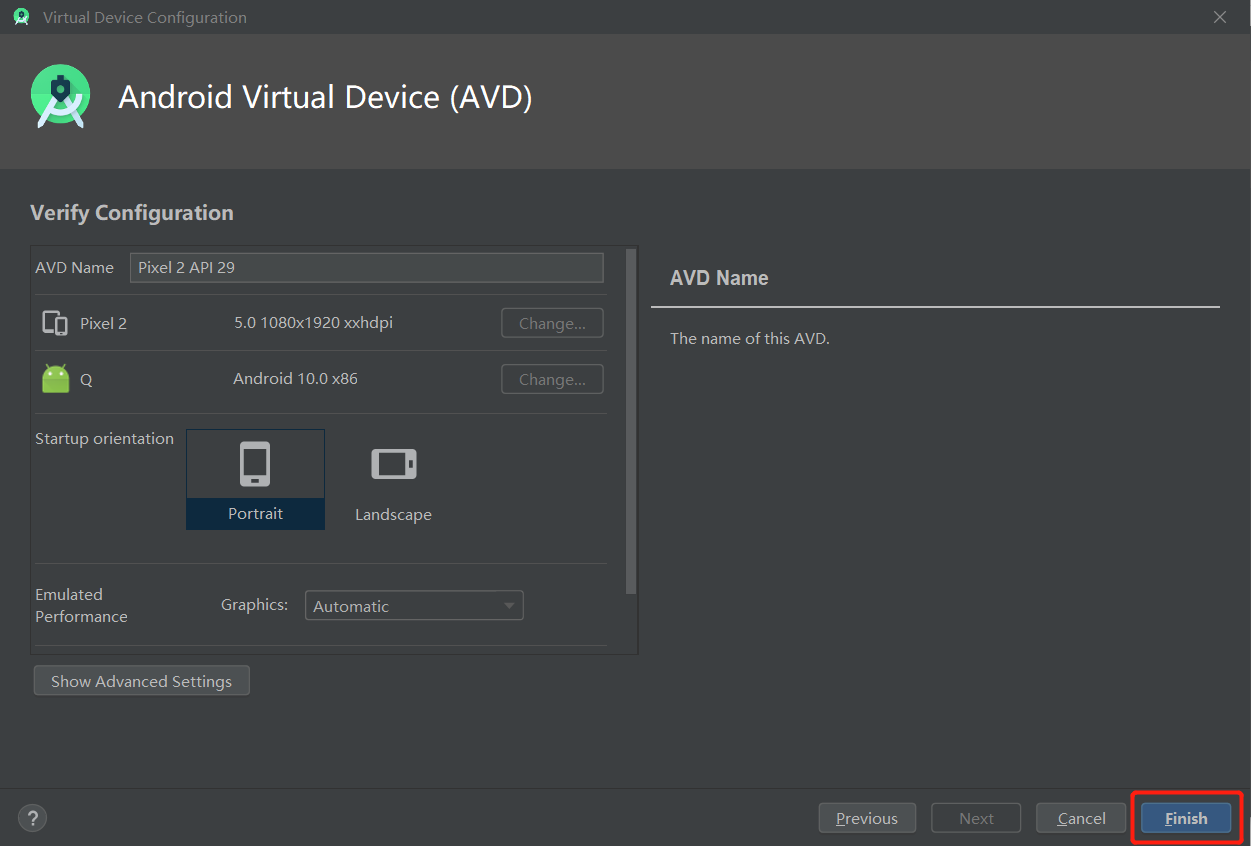The width and height of the screenshot is (1251, 846).
Task: Click the title bar Android Studio icon
Action: click(x=21, y=17)
